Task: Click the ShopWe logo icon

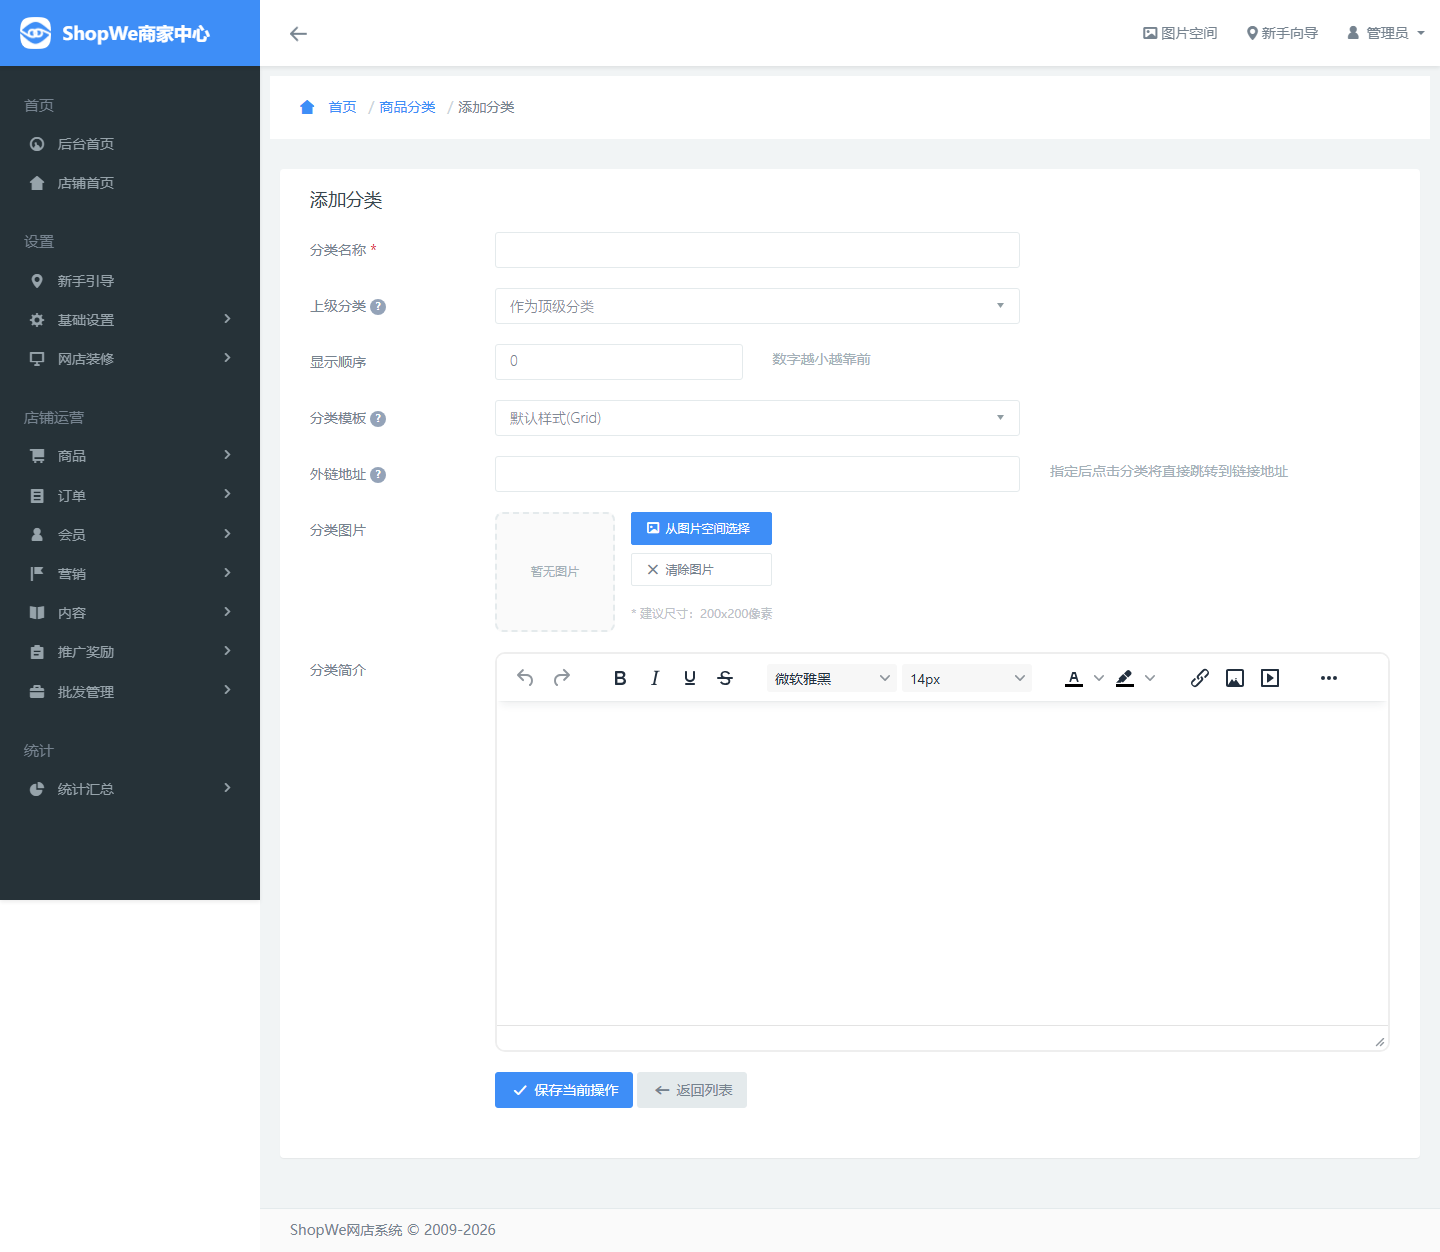Action: point(35,33)
